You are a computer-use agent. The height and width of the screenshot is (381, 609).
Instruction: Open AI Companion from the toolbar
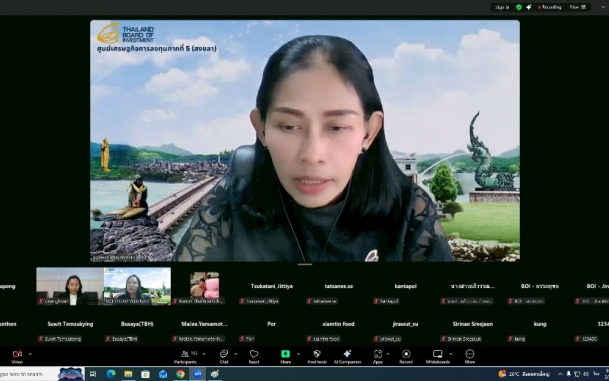pos(347,356)
